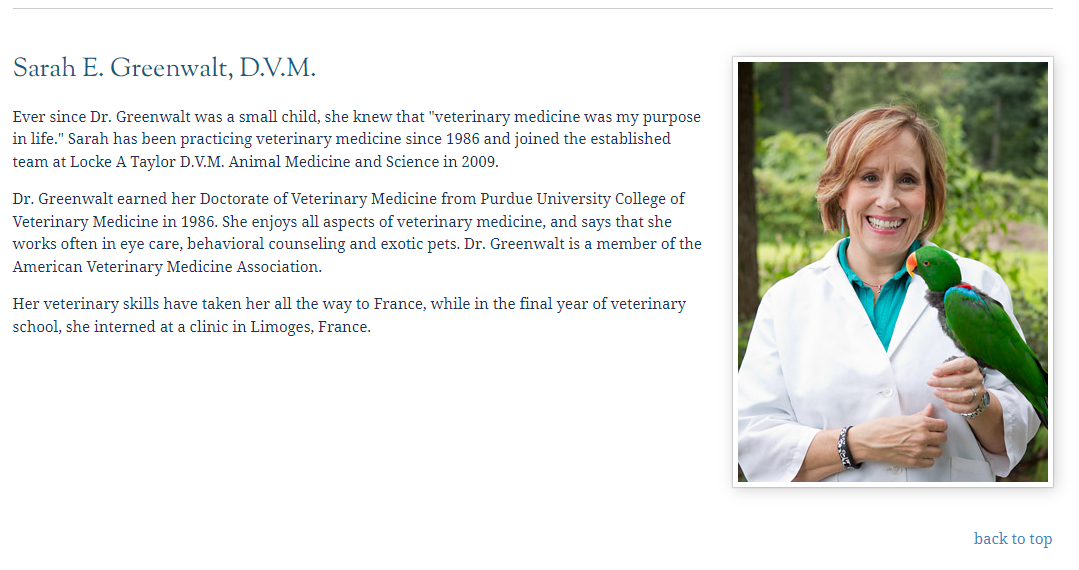Click the "Sarah E. Greenwalt, D.V.M." heading
Image resolution: width=1079 pixels, height=570 pixels.
click(164, 69)
